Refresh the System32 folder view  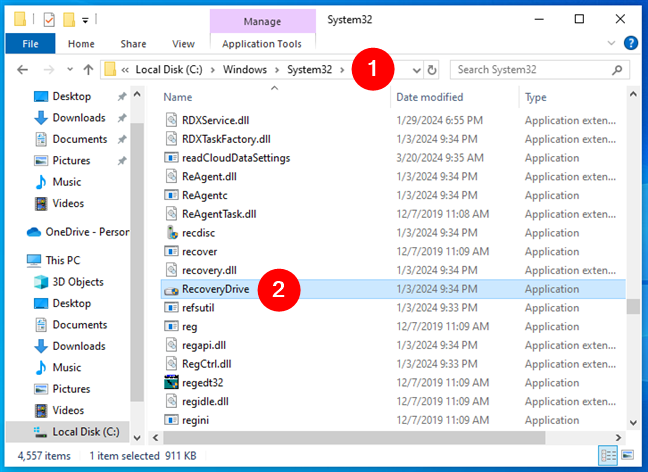click(432, 70)
